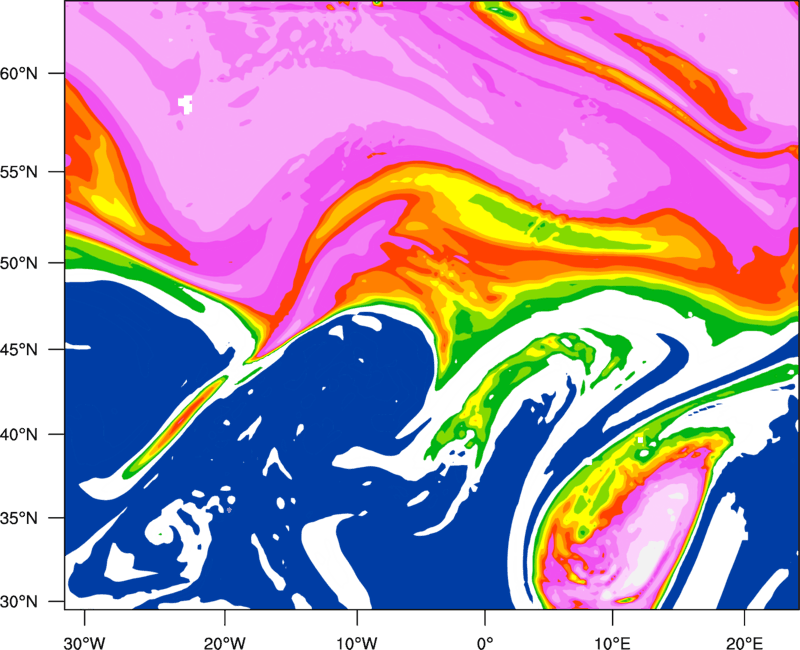The height and width of the screenshot is (650, 800).
Task: Click the 30°W longitude label
Action: [85, 643]
